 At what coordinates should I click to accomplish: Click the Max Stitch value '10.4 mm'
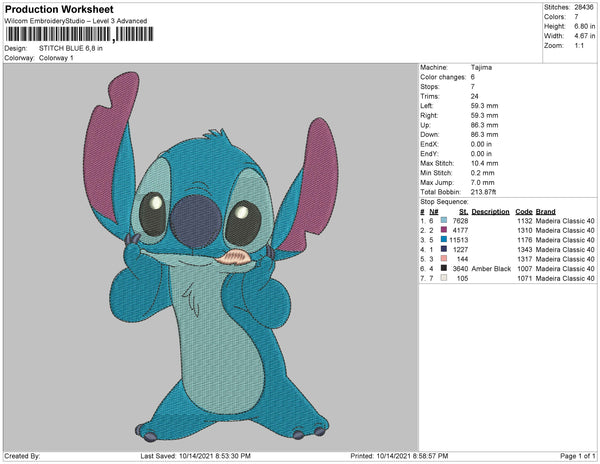pyautogui.click(x=484, y=163)
